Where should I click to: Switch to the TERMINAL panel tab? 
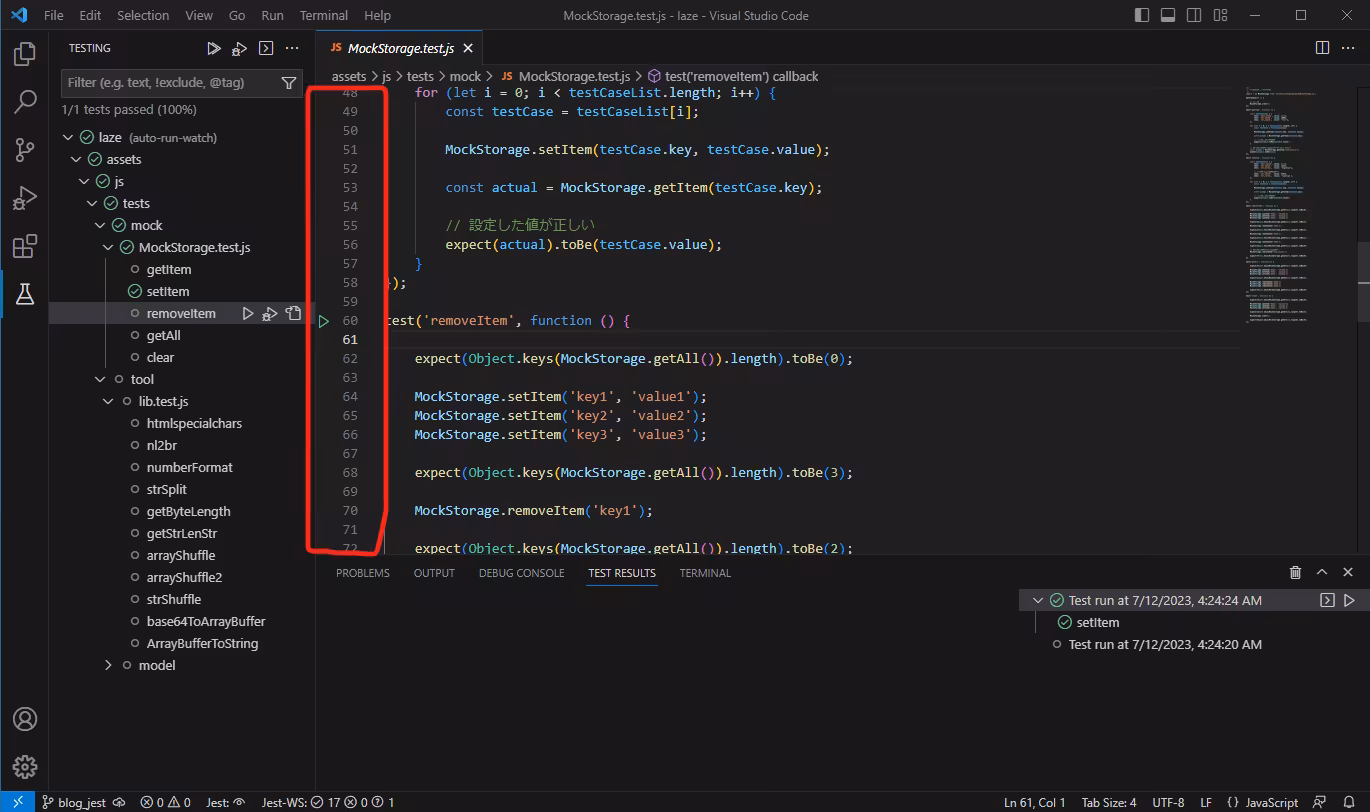pyautogui.click(x=705, y=573)
